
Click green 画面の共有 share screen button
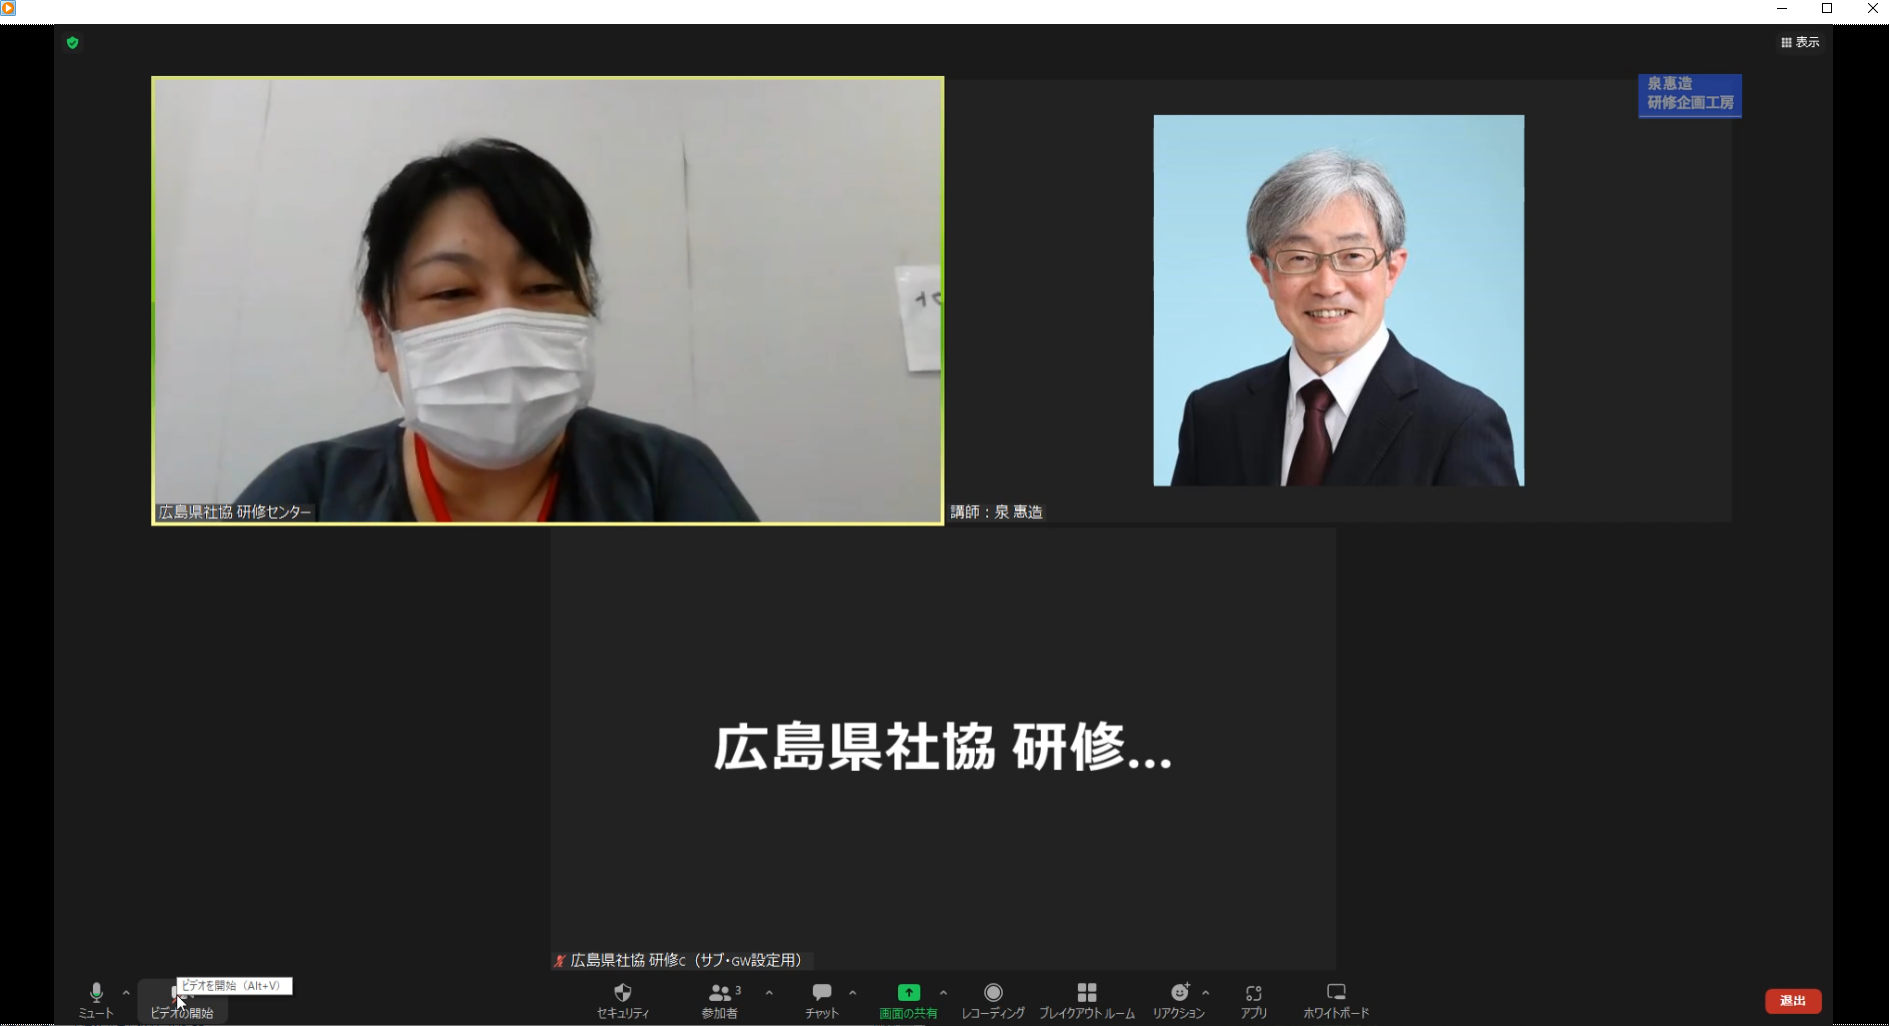coord(908,1000)
